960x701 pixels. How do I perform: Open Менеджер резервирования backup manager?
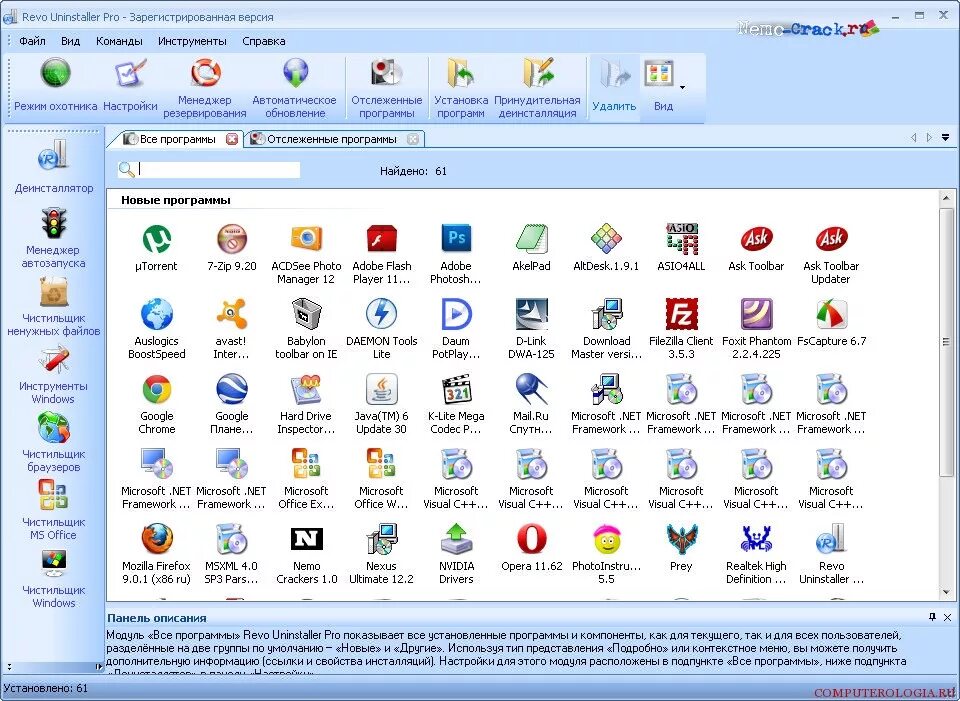coord(204,89)
